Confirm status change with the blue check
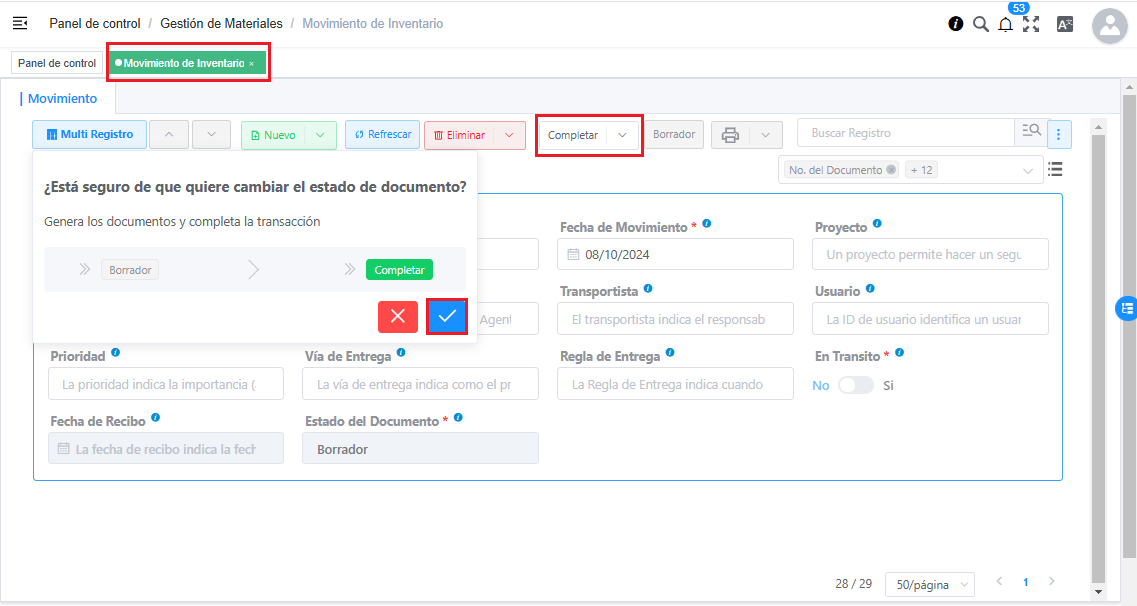 pyautogui.click(x=446, y=316)
